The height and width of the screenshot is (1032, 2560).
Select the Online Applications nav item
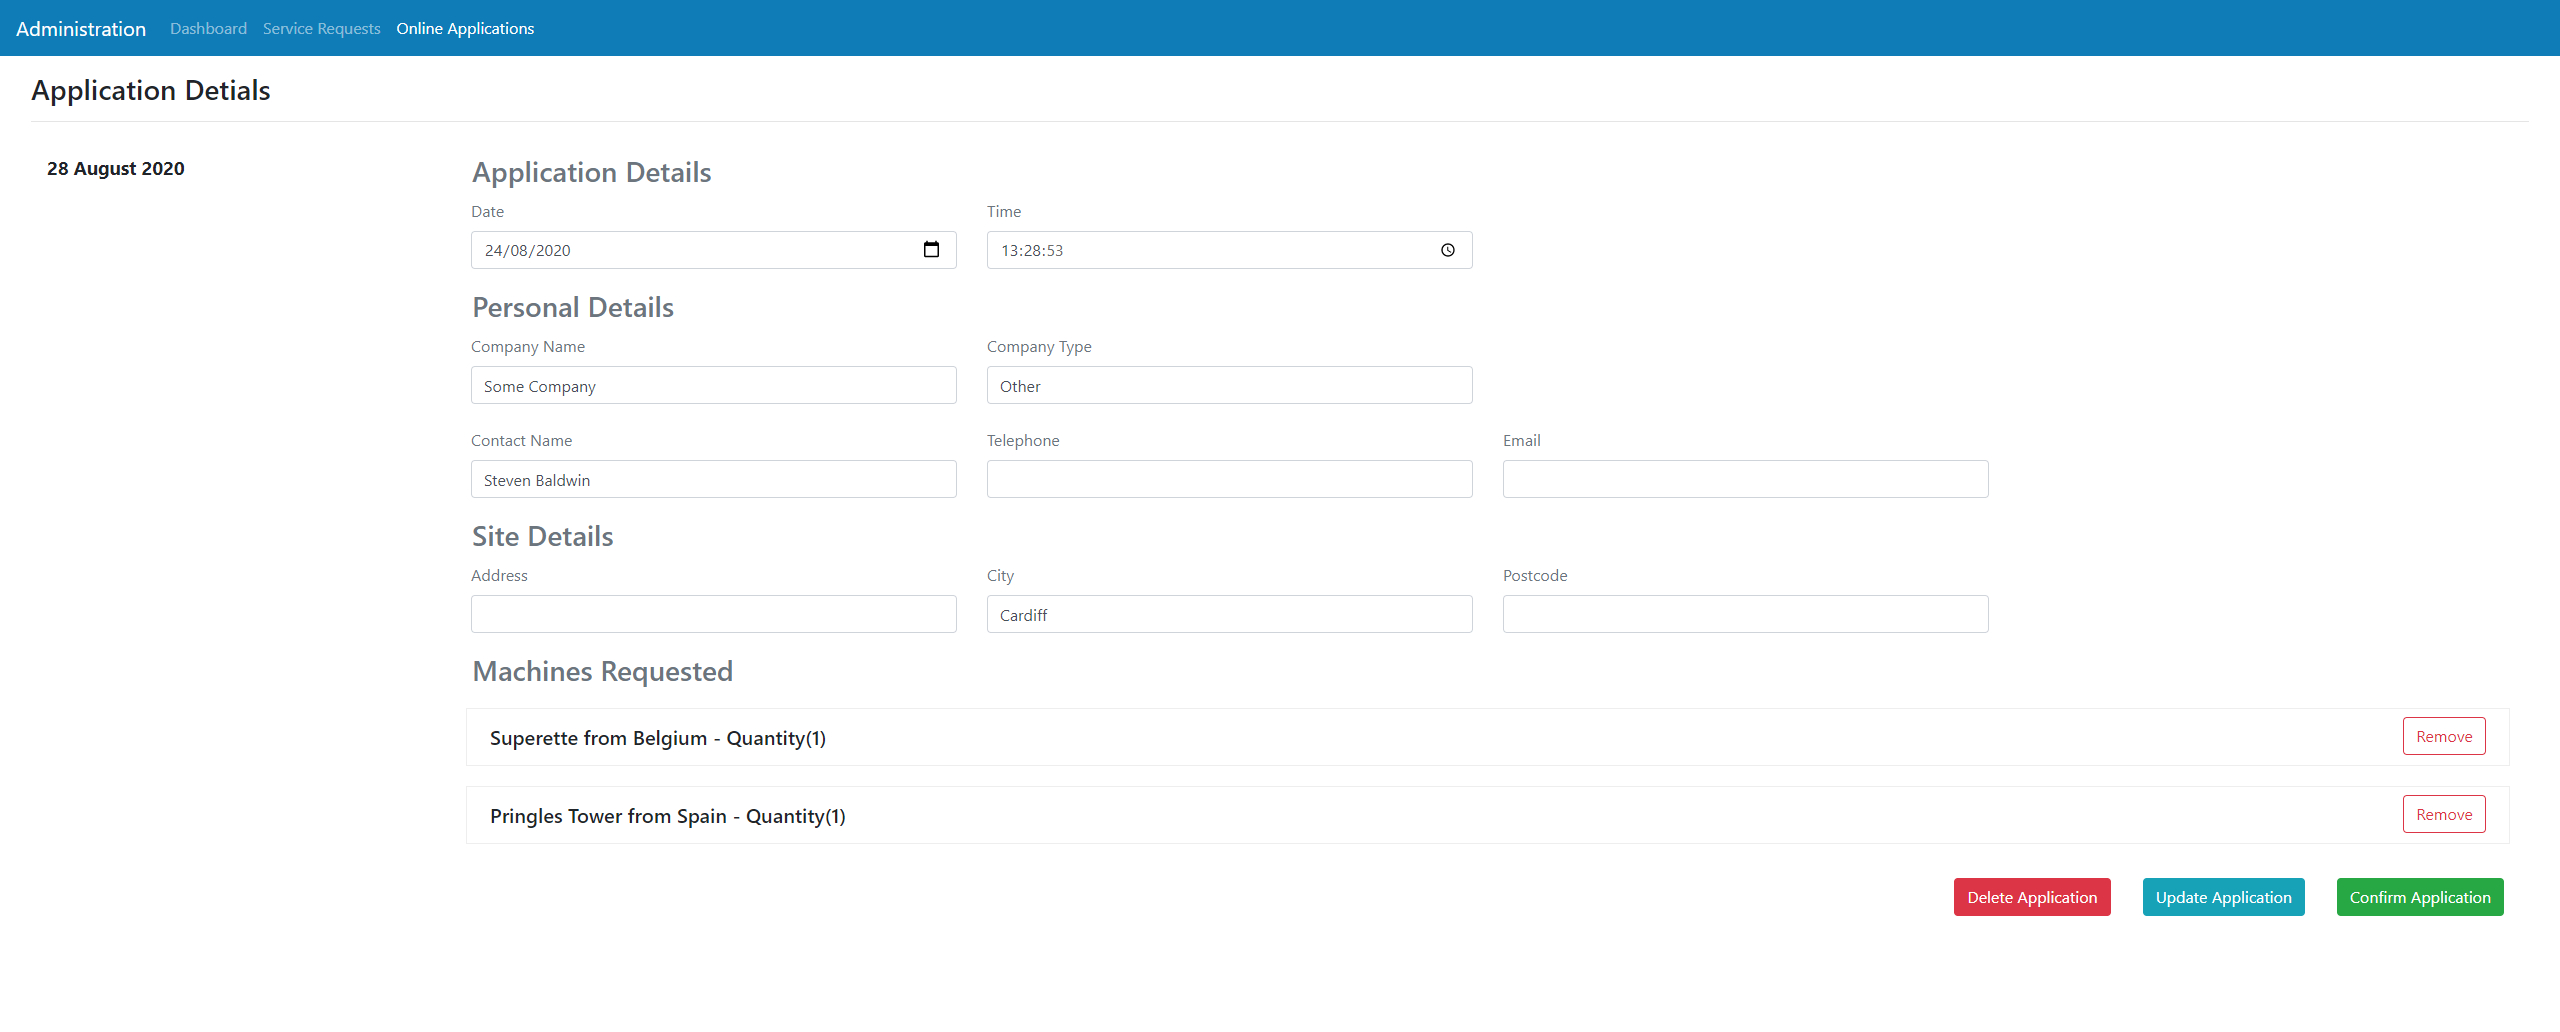(465, 28)
